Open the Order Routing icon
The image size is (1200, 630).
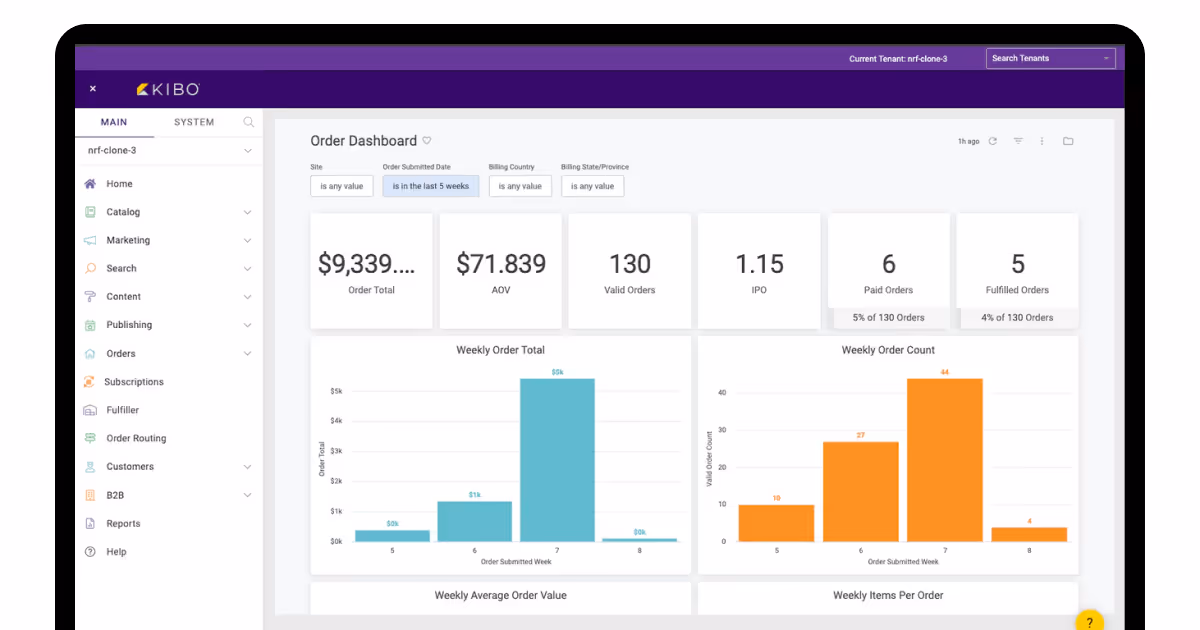coord(90,438)
